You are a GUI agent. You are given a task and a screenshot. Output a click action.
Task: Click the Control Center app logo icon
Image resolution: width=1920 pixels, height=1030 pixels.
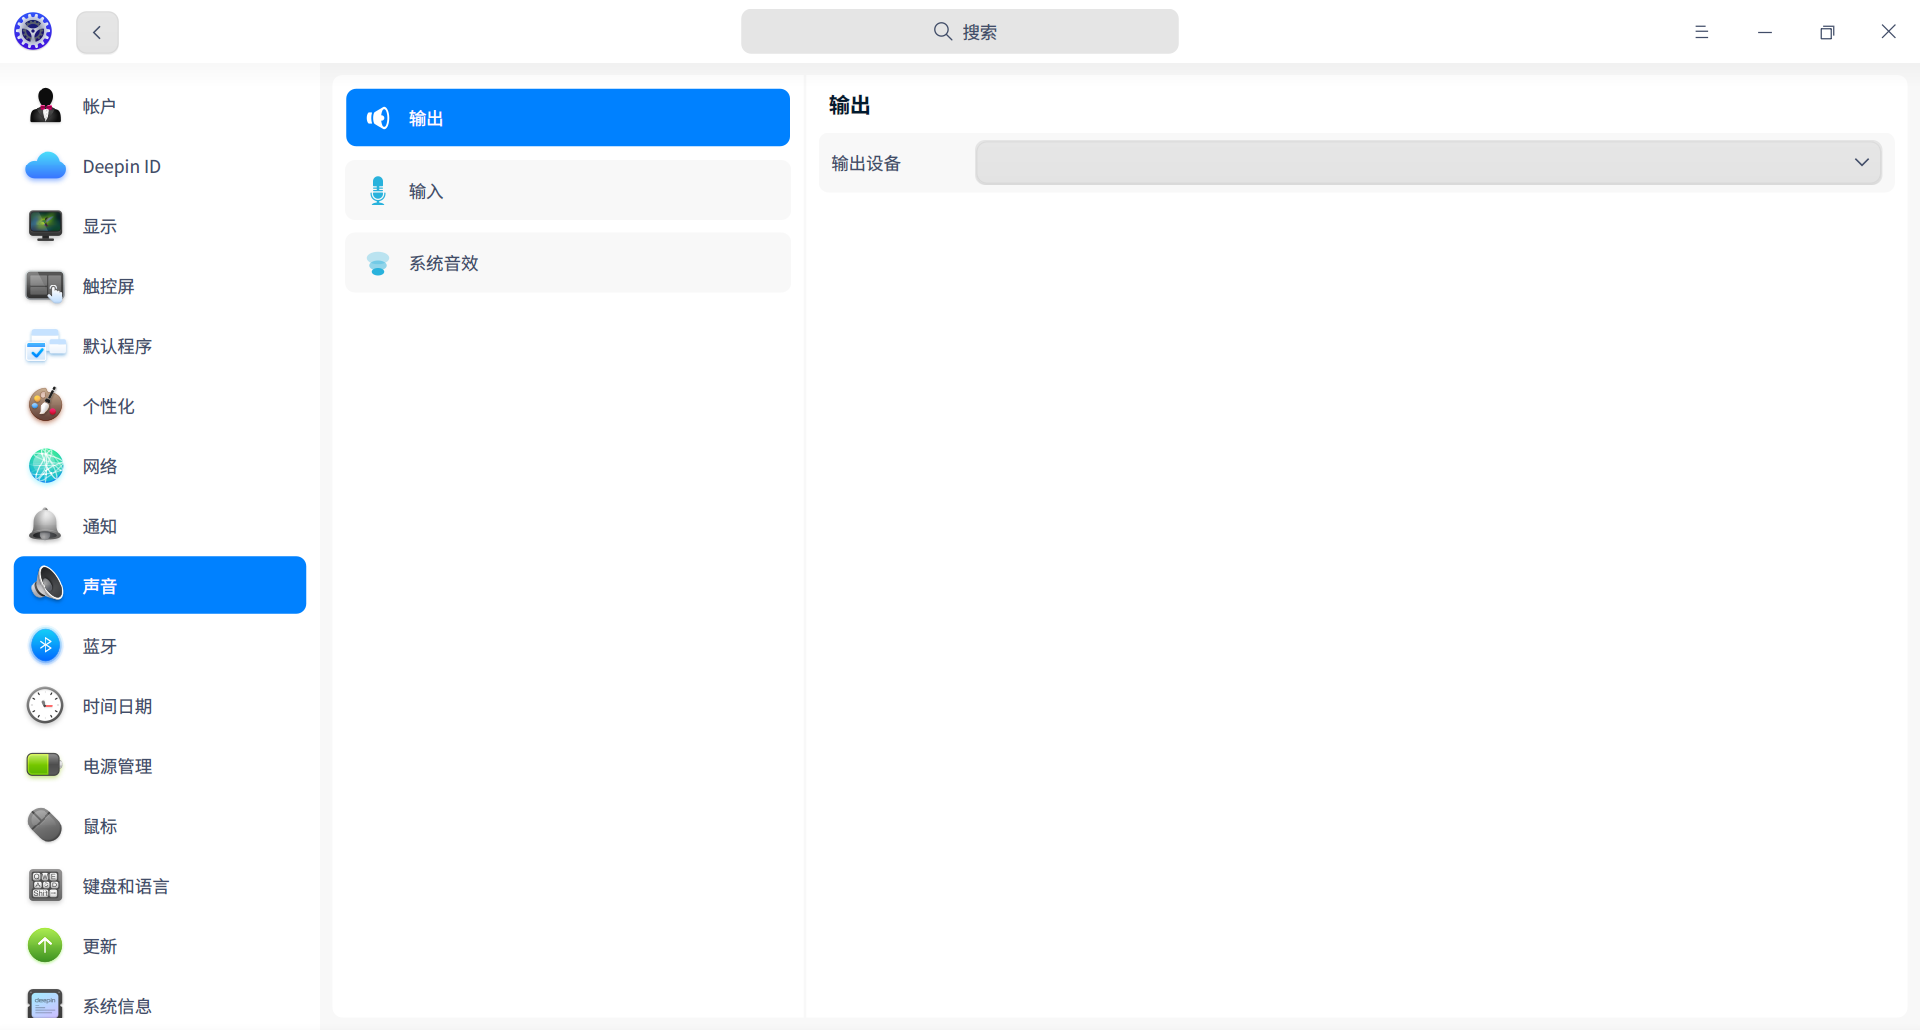click(x=33, y=32)
